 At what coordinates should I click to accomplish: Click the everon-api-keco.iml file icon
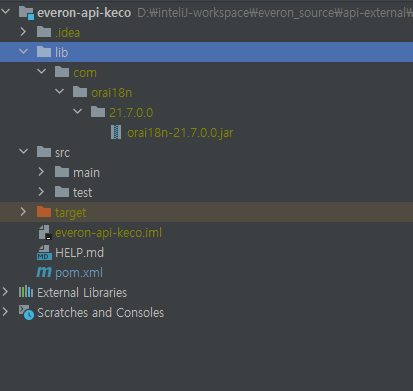[44, 232]
